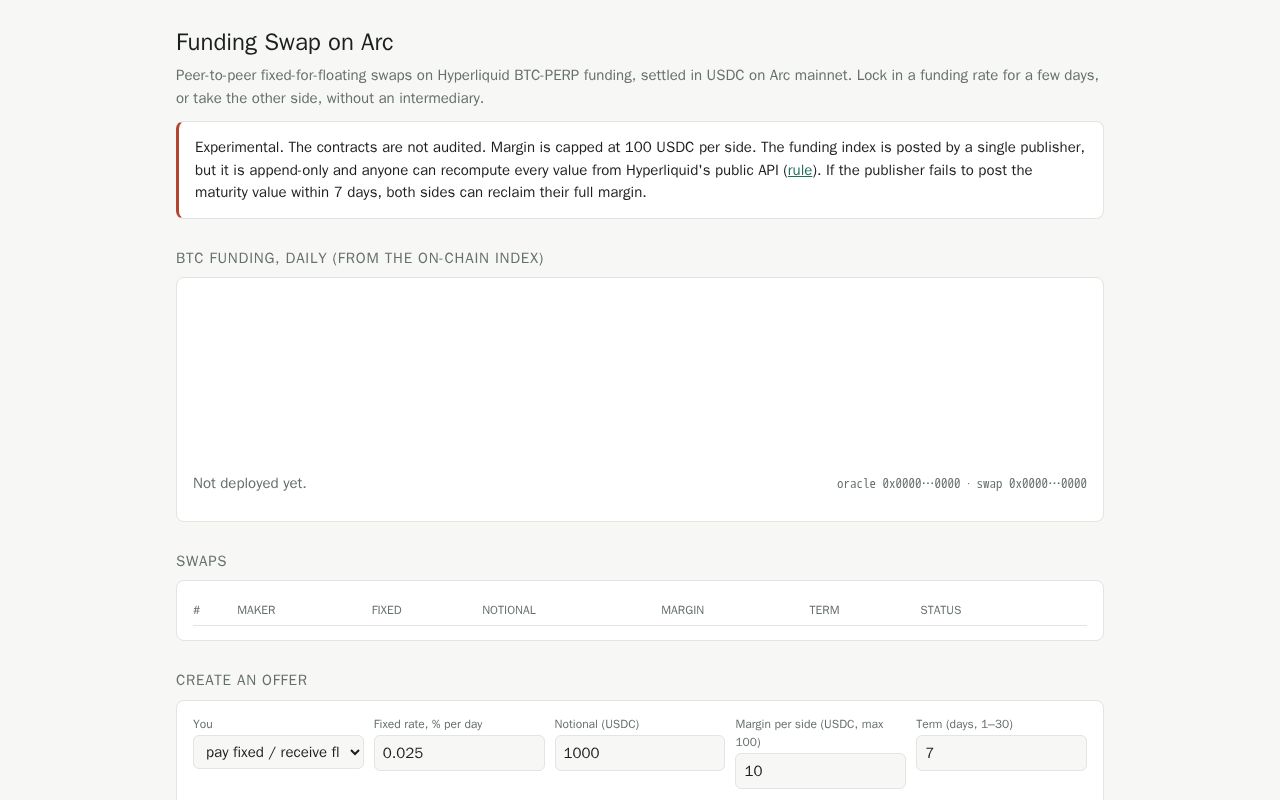The height and width of the screenshot is (800, 1280).
Task: Select the MARGIN column header
Action: 683,610
